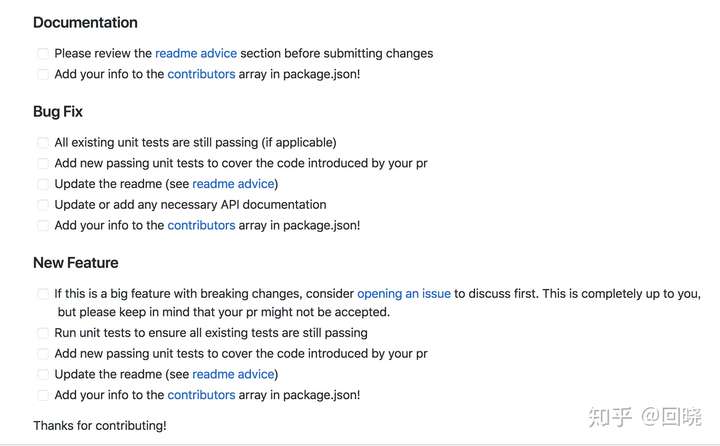Tick the contributors checkbox in the Bug Fix section
The width and height of the screenshot is (720, 446).
[x=43, y=226]
